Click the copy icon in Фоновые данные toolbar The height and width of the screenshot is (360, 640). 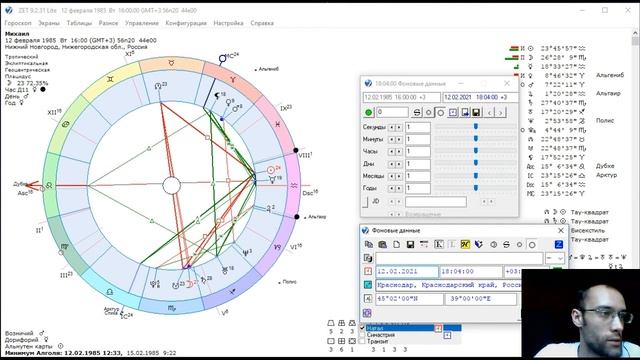pos(369,244)
